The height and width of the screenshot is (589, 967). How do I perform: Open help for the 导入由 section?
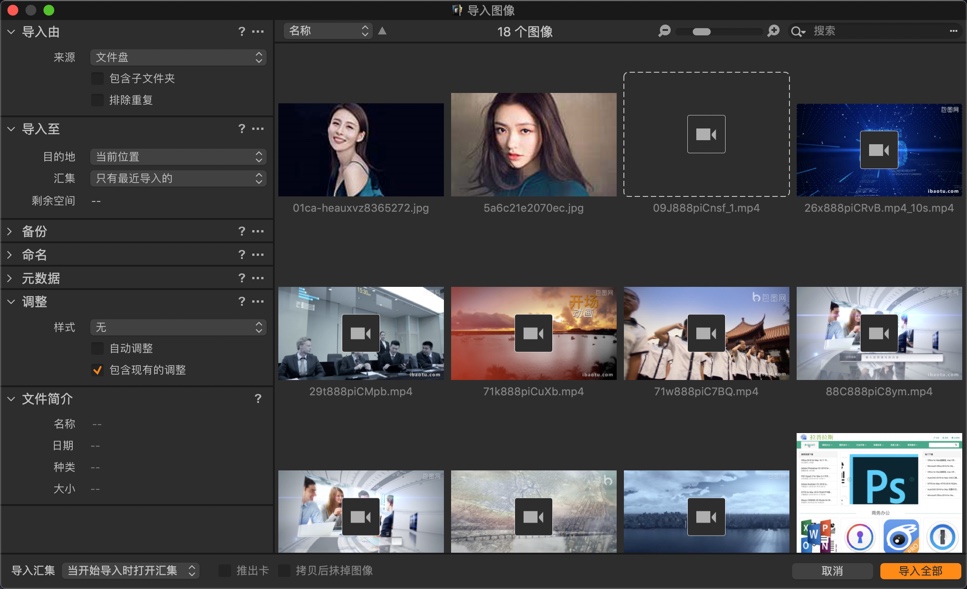[242, 31]
